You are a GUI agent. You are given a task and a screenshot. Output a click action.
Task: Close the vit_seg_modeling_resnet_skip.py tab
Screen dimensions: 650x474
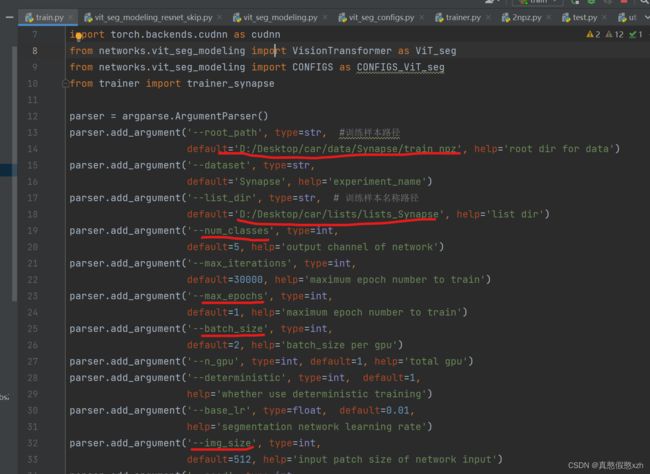tap(219, 17)
